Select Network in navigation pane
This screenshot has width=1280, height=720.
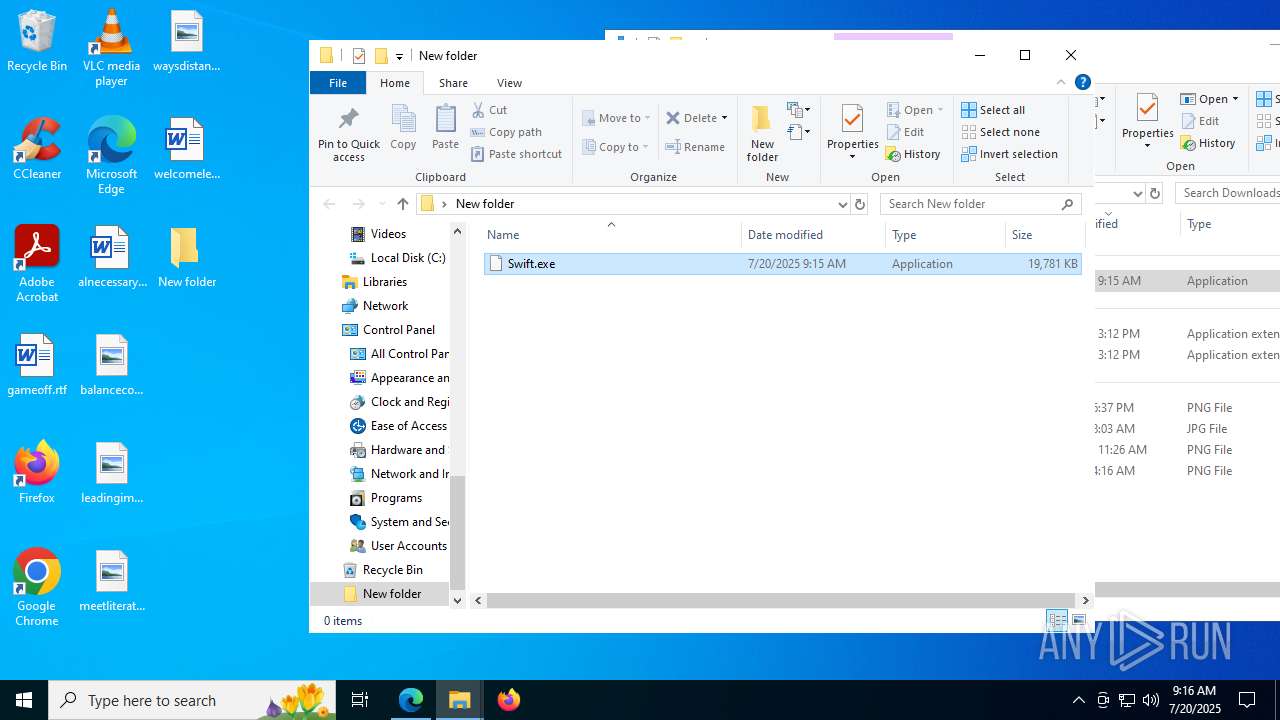point(385,306)
